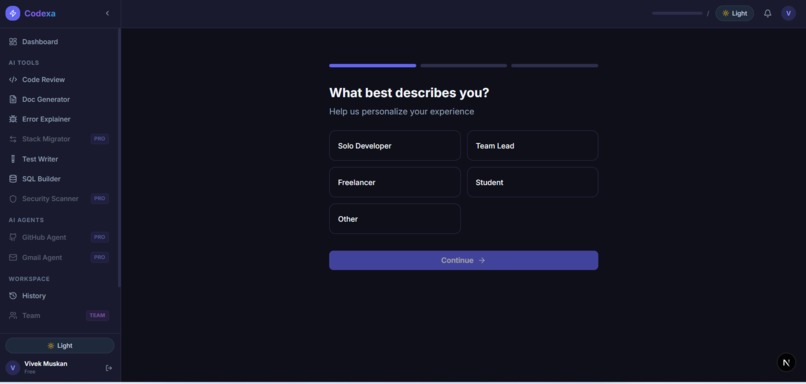The image size is (806, 384).
Task: Open Error Explainer tool
Action: pyautogui.click(x=59, y=119)
